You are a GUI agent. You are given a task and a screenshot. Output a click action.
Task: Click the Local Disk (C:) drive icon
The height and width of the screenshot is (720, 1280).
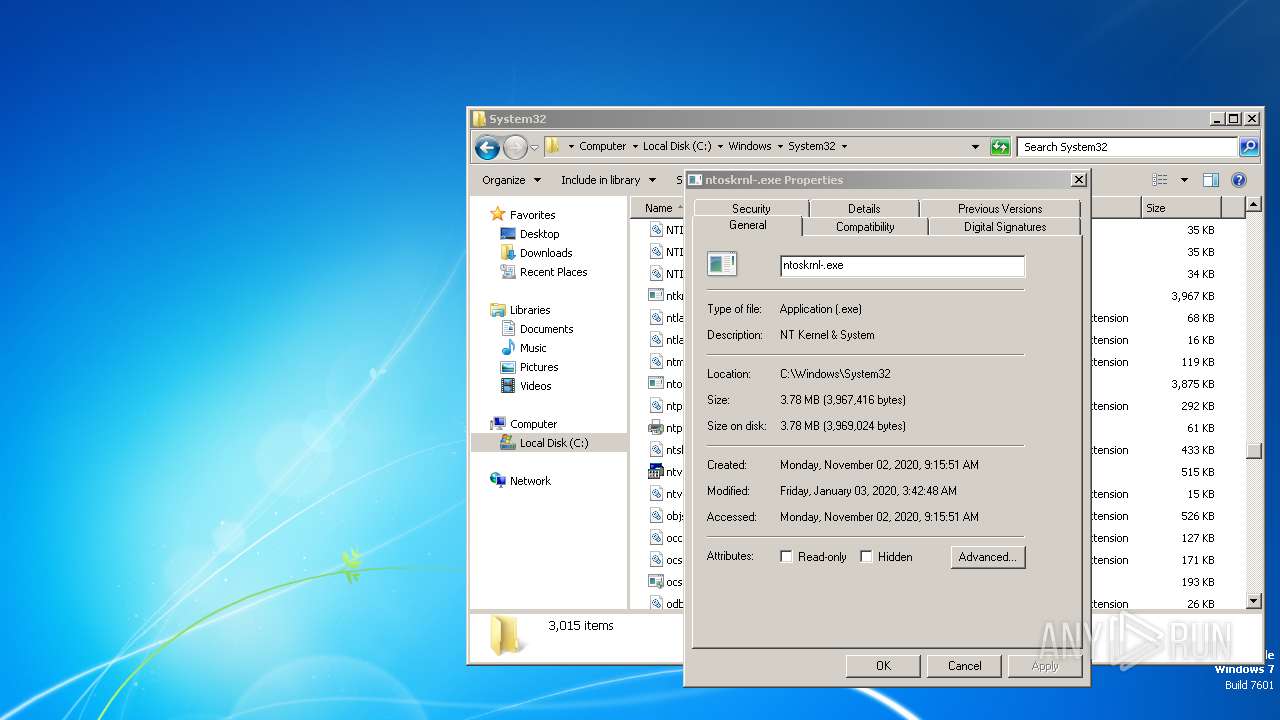[x=508, y=443]
